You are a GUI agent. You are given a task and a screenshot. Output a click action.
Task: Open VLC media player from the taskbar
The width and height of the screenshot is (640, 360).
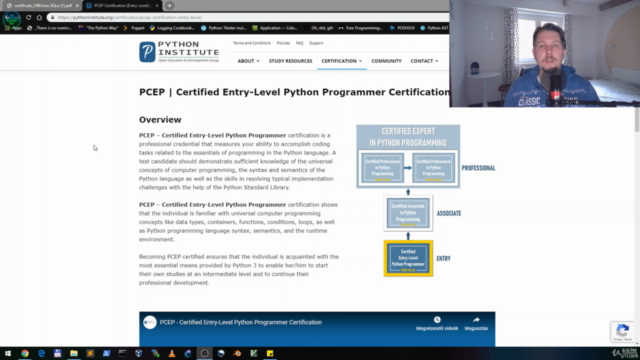172,353
